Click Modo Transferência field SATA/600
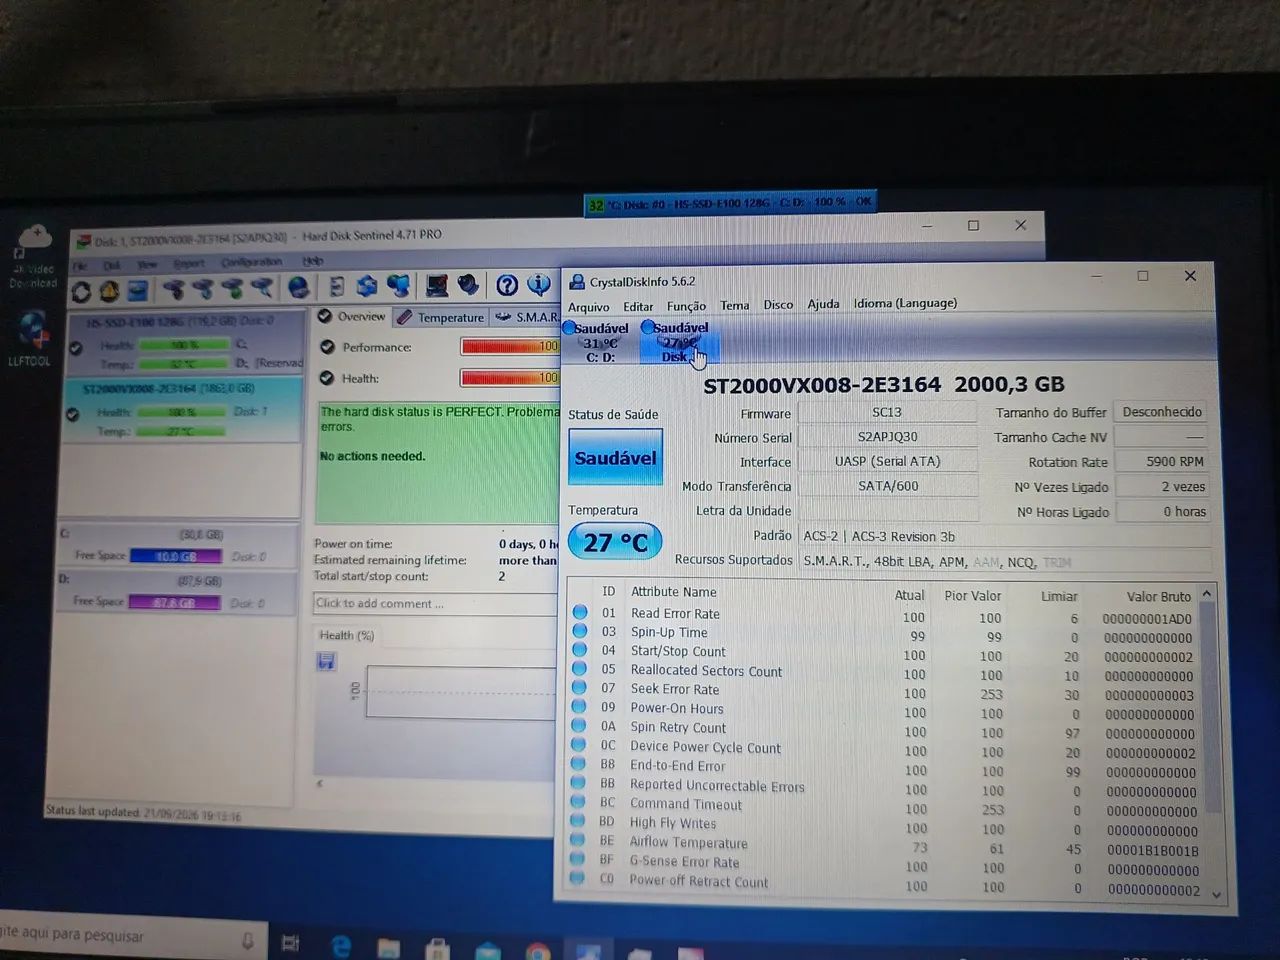The height and width of the screenshot is (960, 1280). coord(887,486)
